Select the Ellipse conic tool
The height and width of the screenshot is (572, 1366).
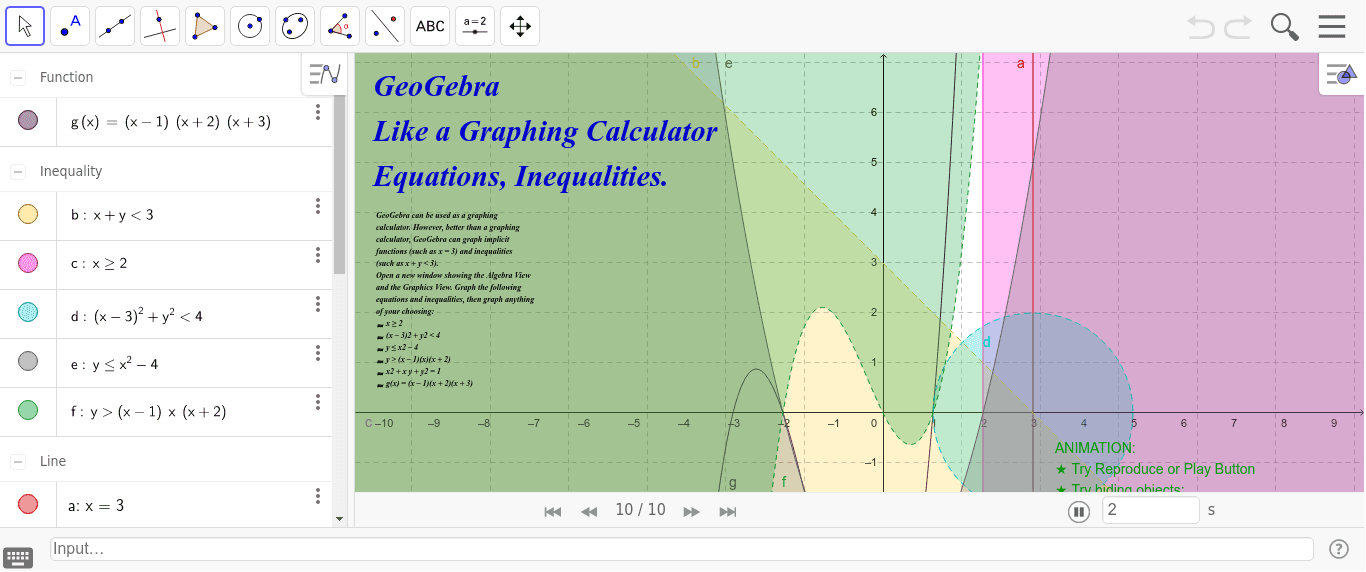(295, 26)
